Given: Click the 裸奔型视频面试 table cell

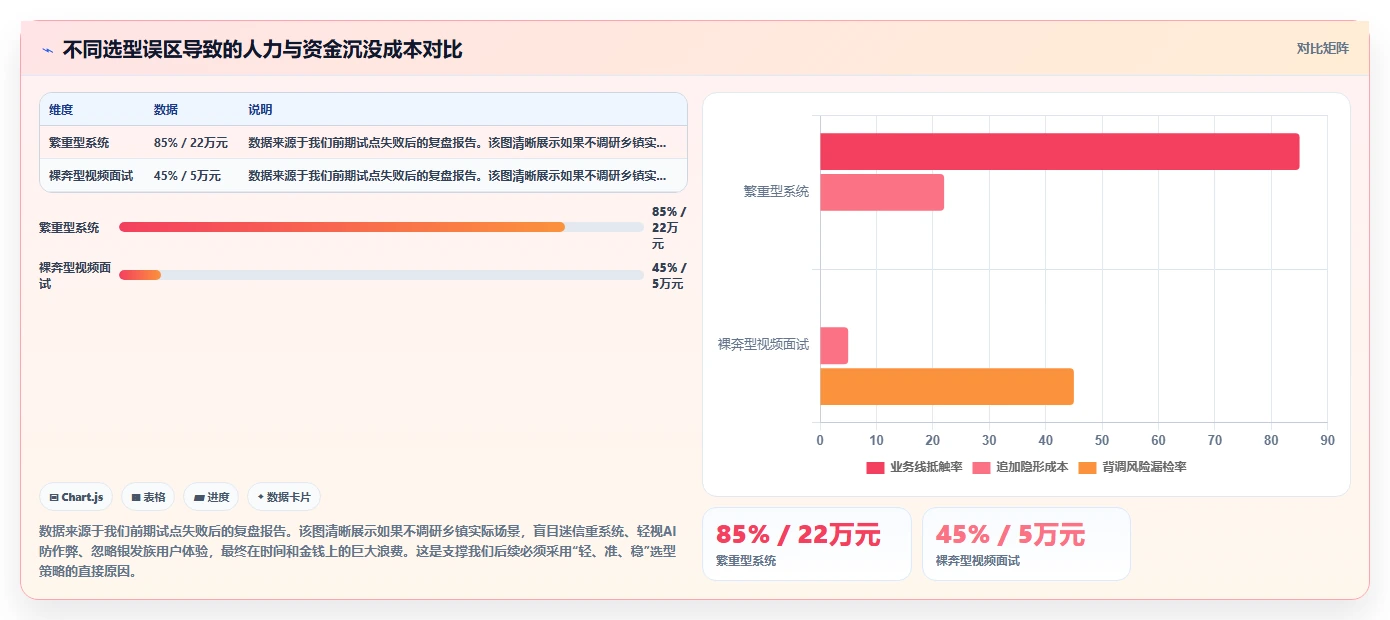Looking at the screenshot, I should [x=91, y=175].
